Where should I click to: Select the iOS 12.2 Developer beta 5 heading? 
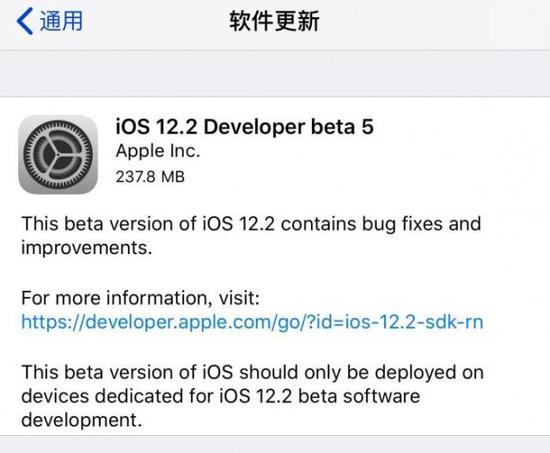[244, 127]
